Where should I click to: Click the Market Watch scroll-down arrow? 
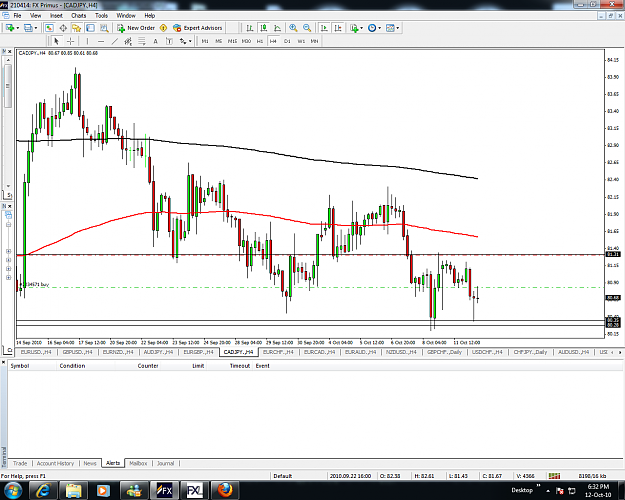pyautogui.click(x=8, y=186)
